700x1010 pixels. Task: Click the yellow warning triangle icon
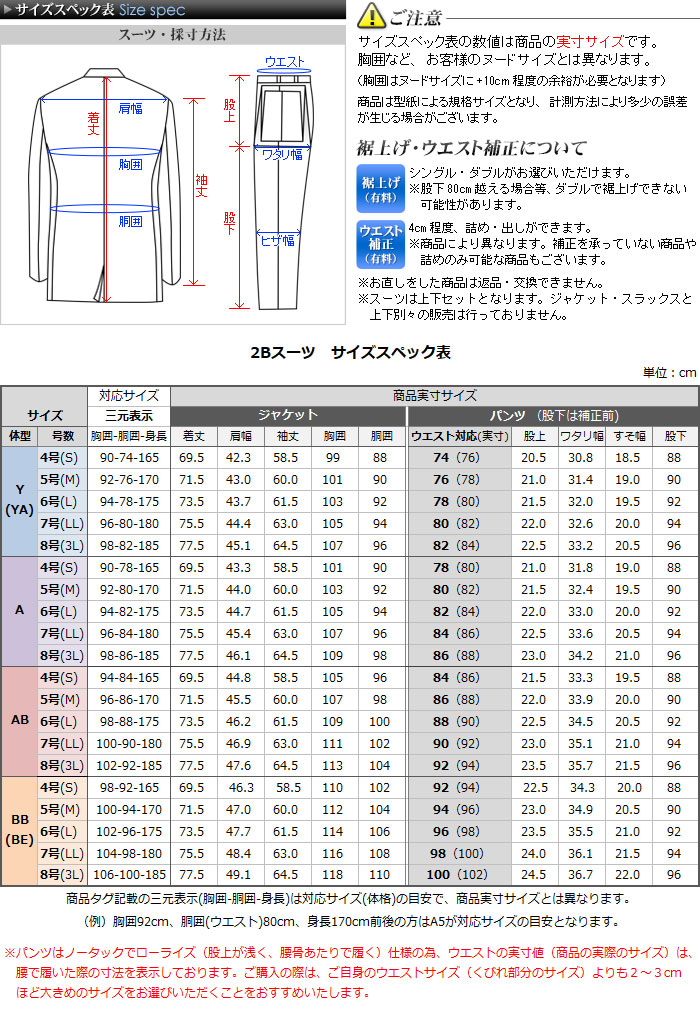click(371, 16)
